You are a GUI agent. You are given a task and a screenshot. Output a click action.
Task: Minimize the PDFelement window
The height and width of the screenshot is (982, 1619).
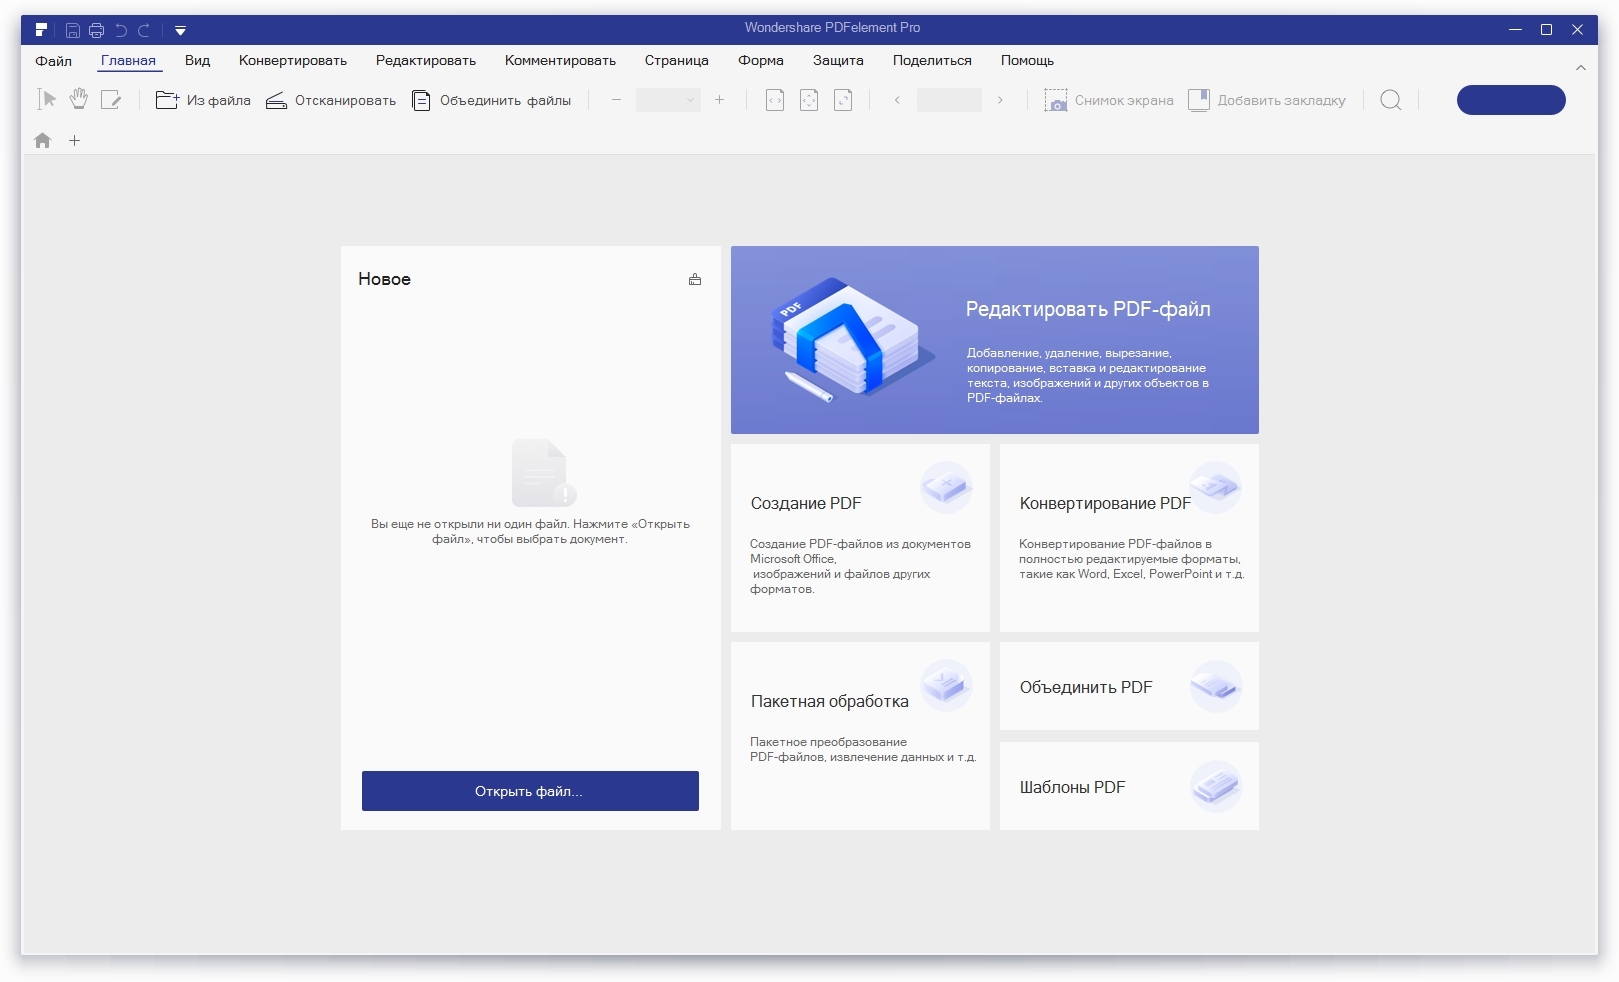1515,30
